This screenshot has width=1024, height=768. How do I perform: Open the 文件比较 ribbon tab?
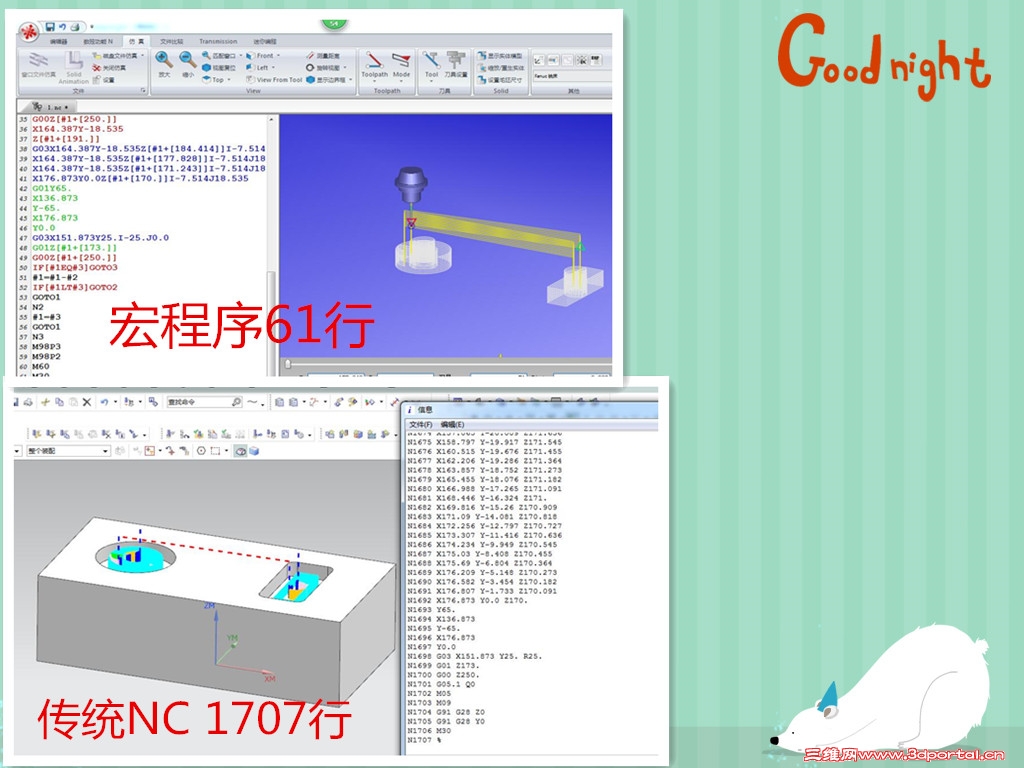pos(172,41)
